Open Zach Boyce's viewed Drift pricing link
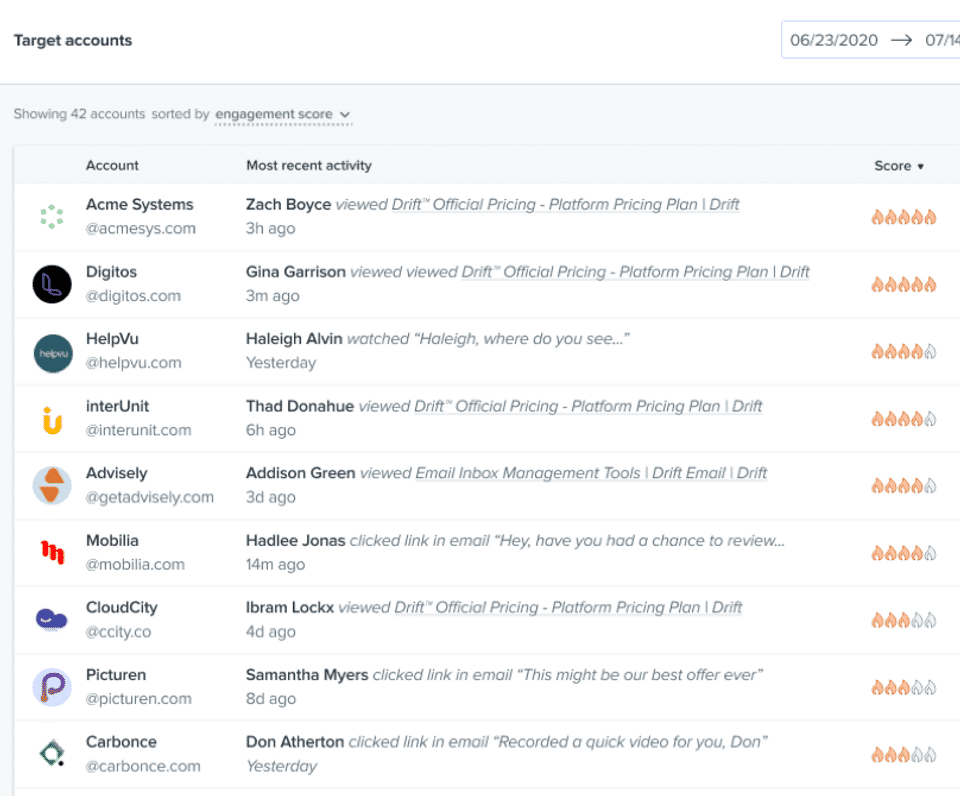 tap(565, 205)
